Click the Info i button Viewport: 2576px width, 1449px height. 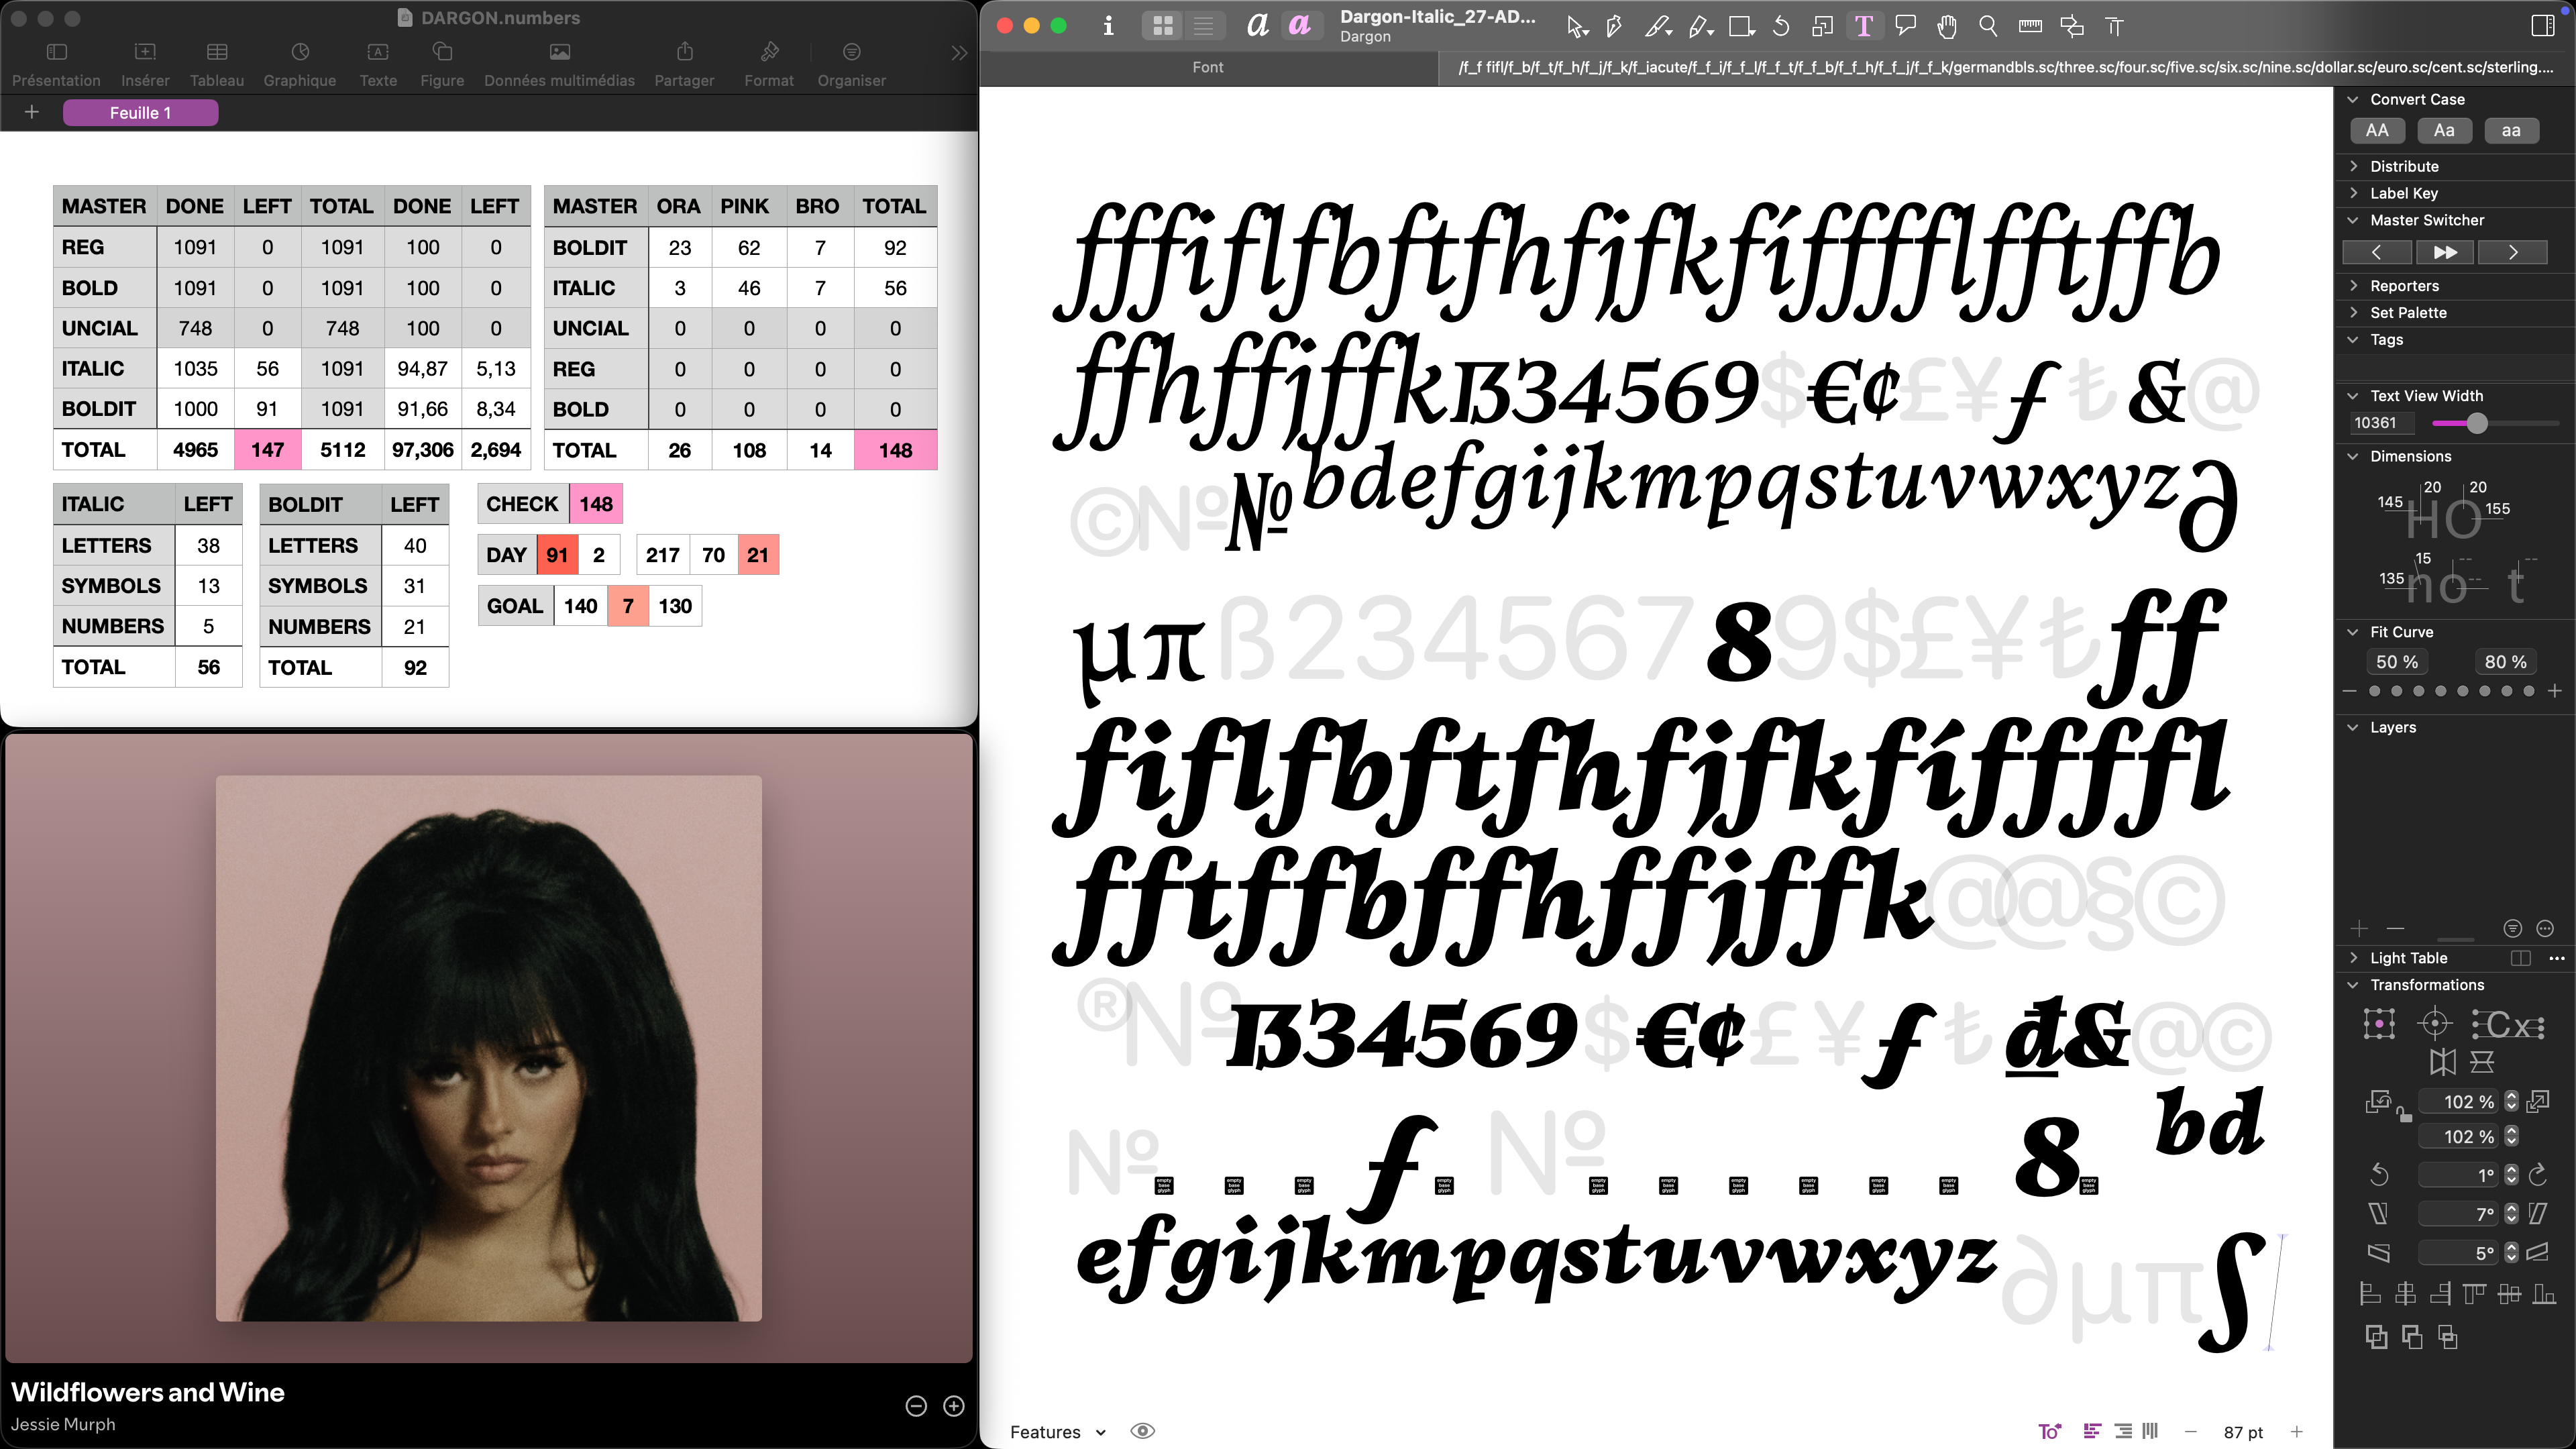pos(1108,27)
